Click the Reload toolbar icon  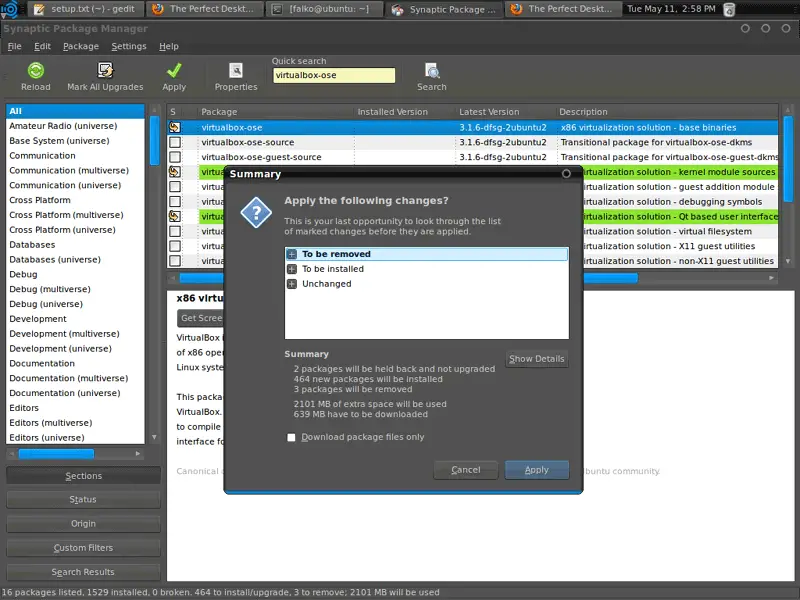coord(36,71)
